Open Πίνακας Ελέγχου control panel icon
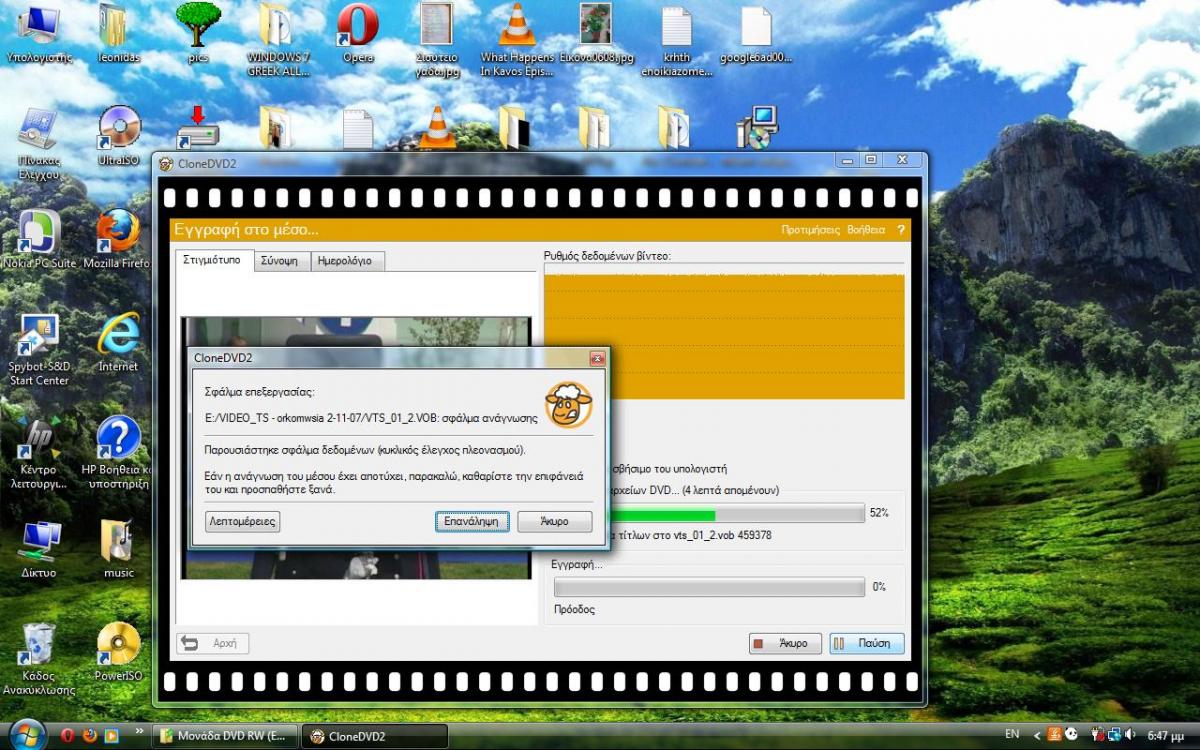This screenshot has height=750, width=1200. point(39,142)
